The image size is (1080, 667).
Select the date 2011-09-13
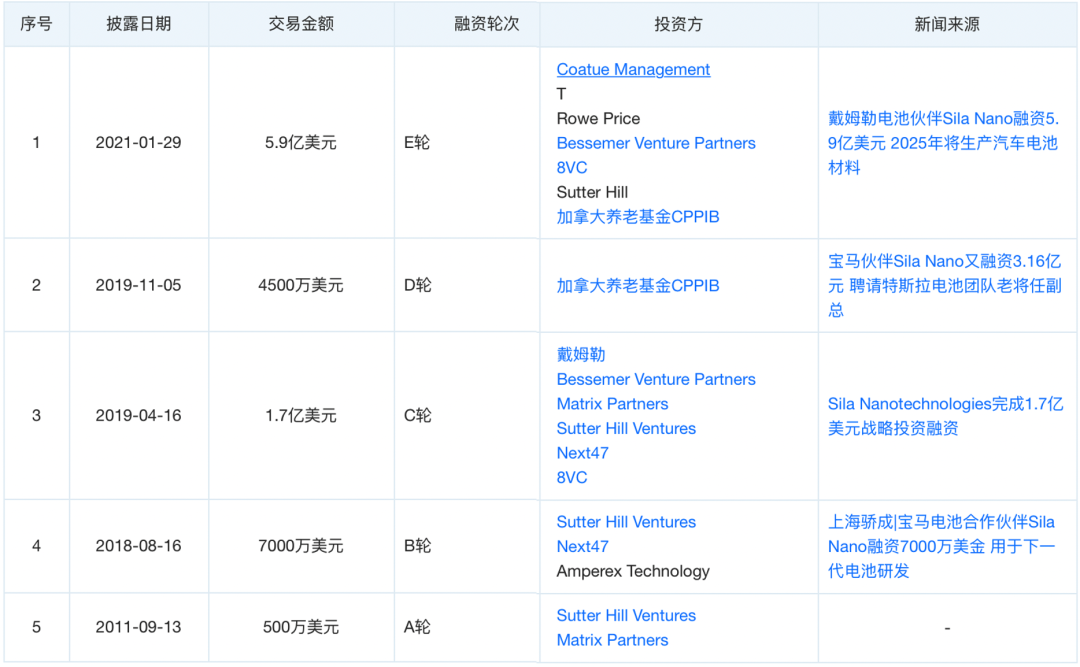point(138,627)
